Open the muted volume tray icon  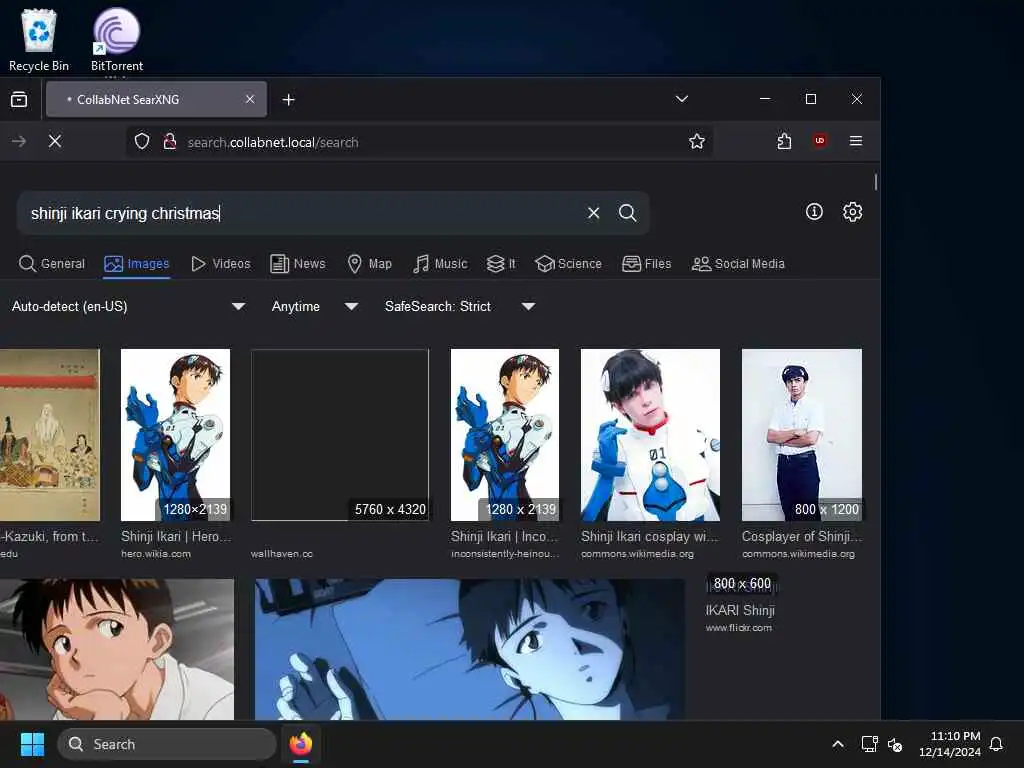coord(895,744)
